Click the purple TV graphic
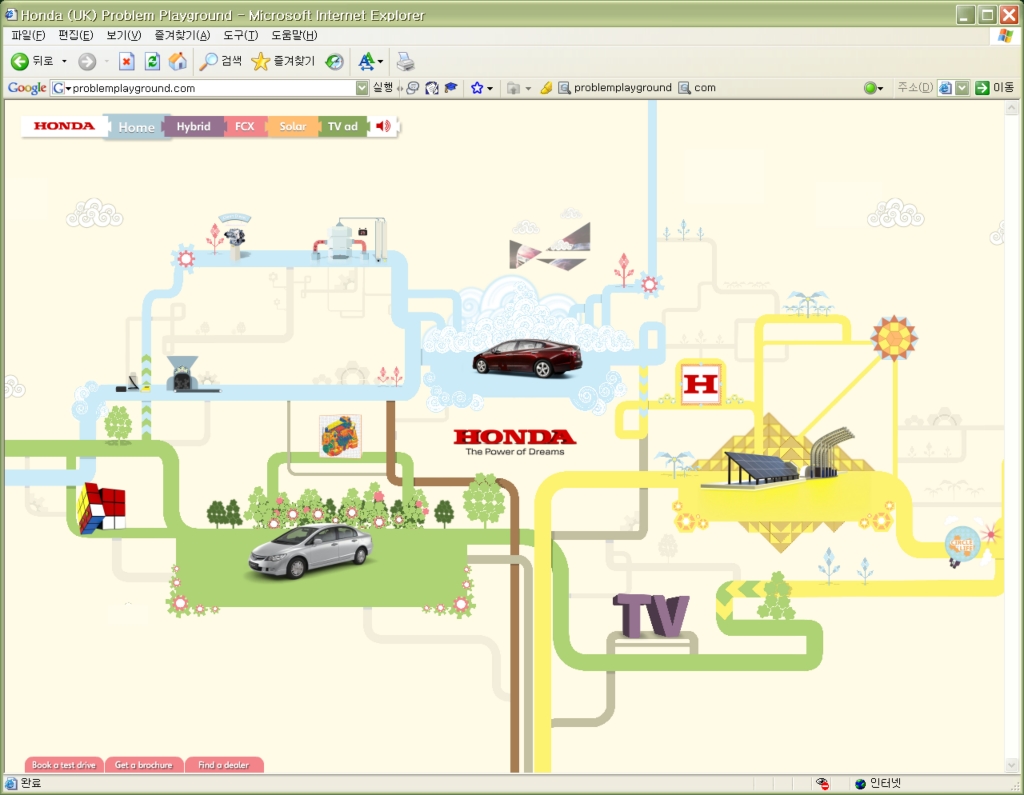The width and height of the screenshot is (1024, 795). (x=650, y=614)
